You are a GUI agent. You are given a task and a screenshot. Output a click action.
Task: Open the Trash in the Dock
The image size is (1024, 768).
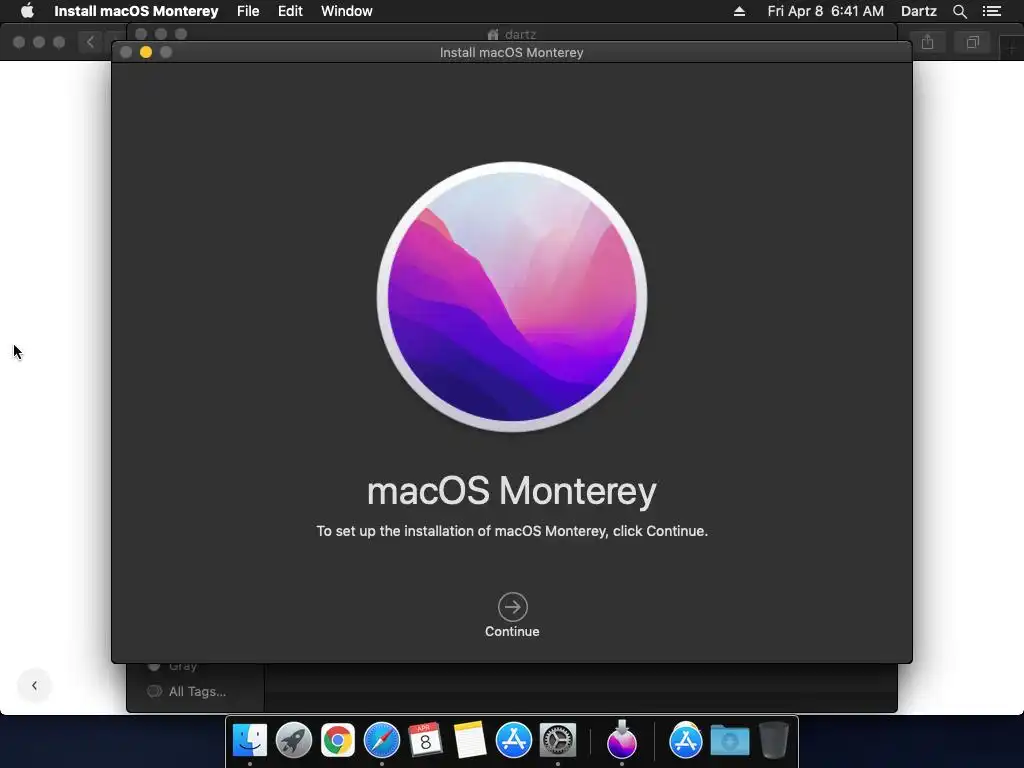(x=774, y=740)
